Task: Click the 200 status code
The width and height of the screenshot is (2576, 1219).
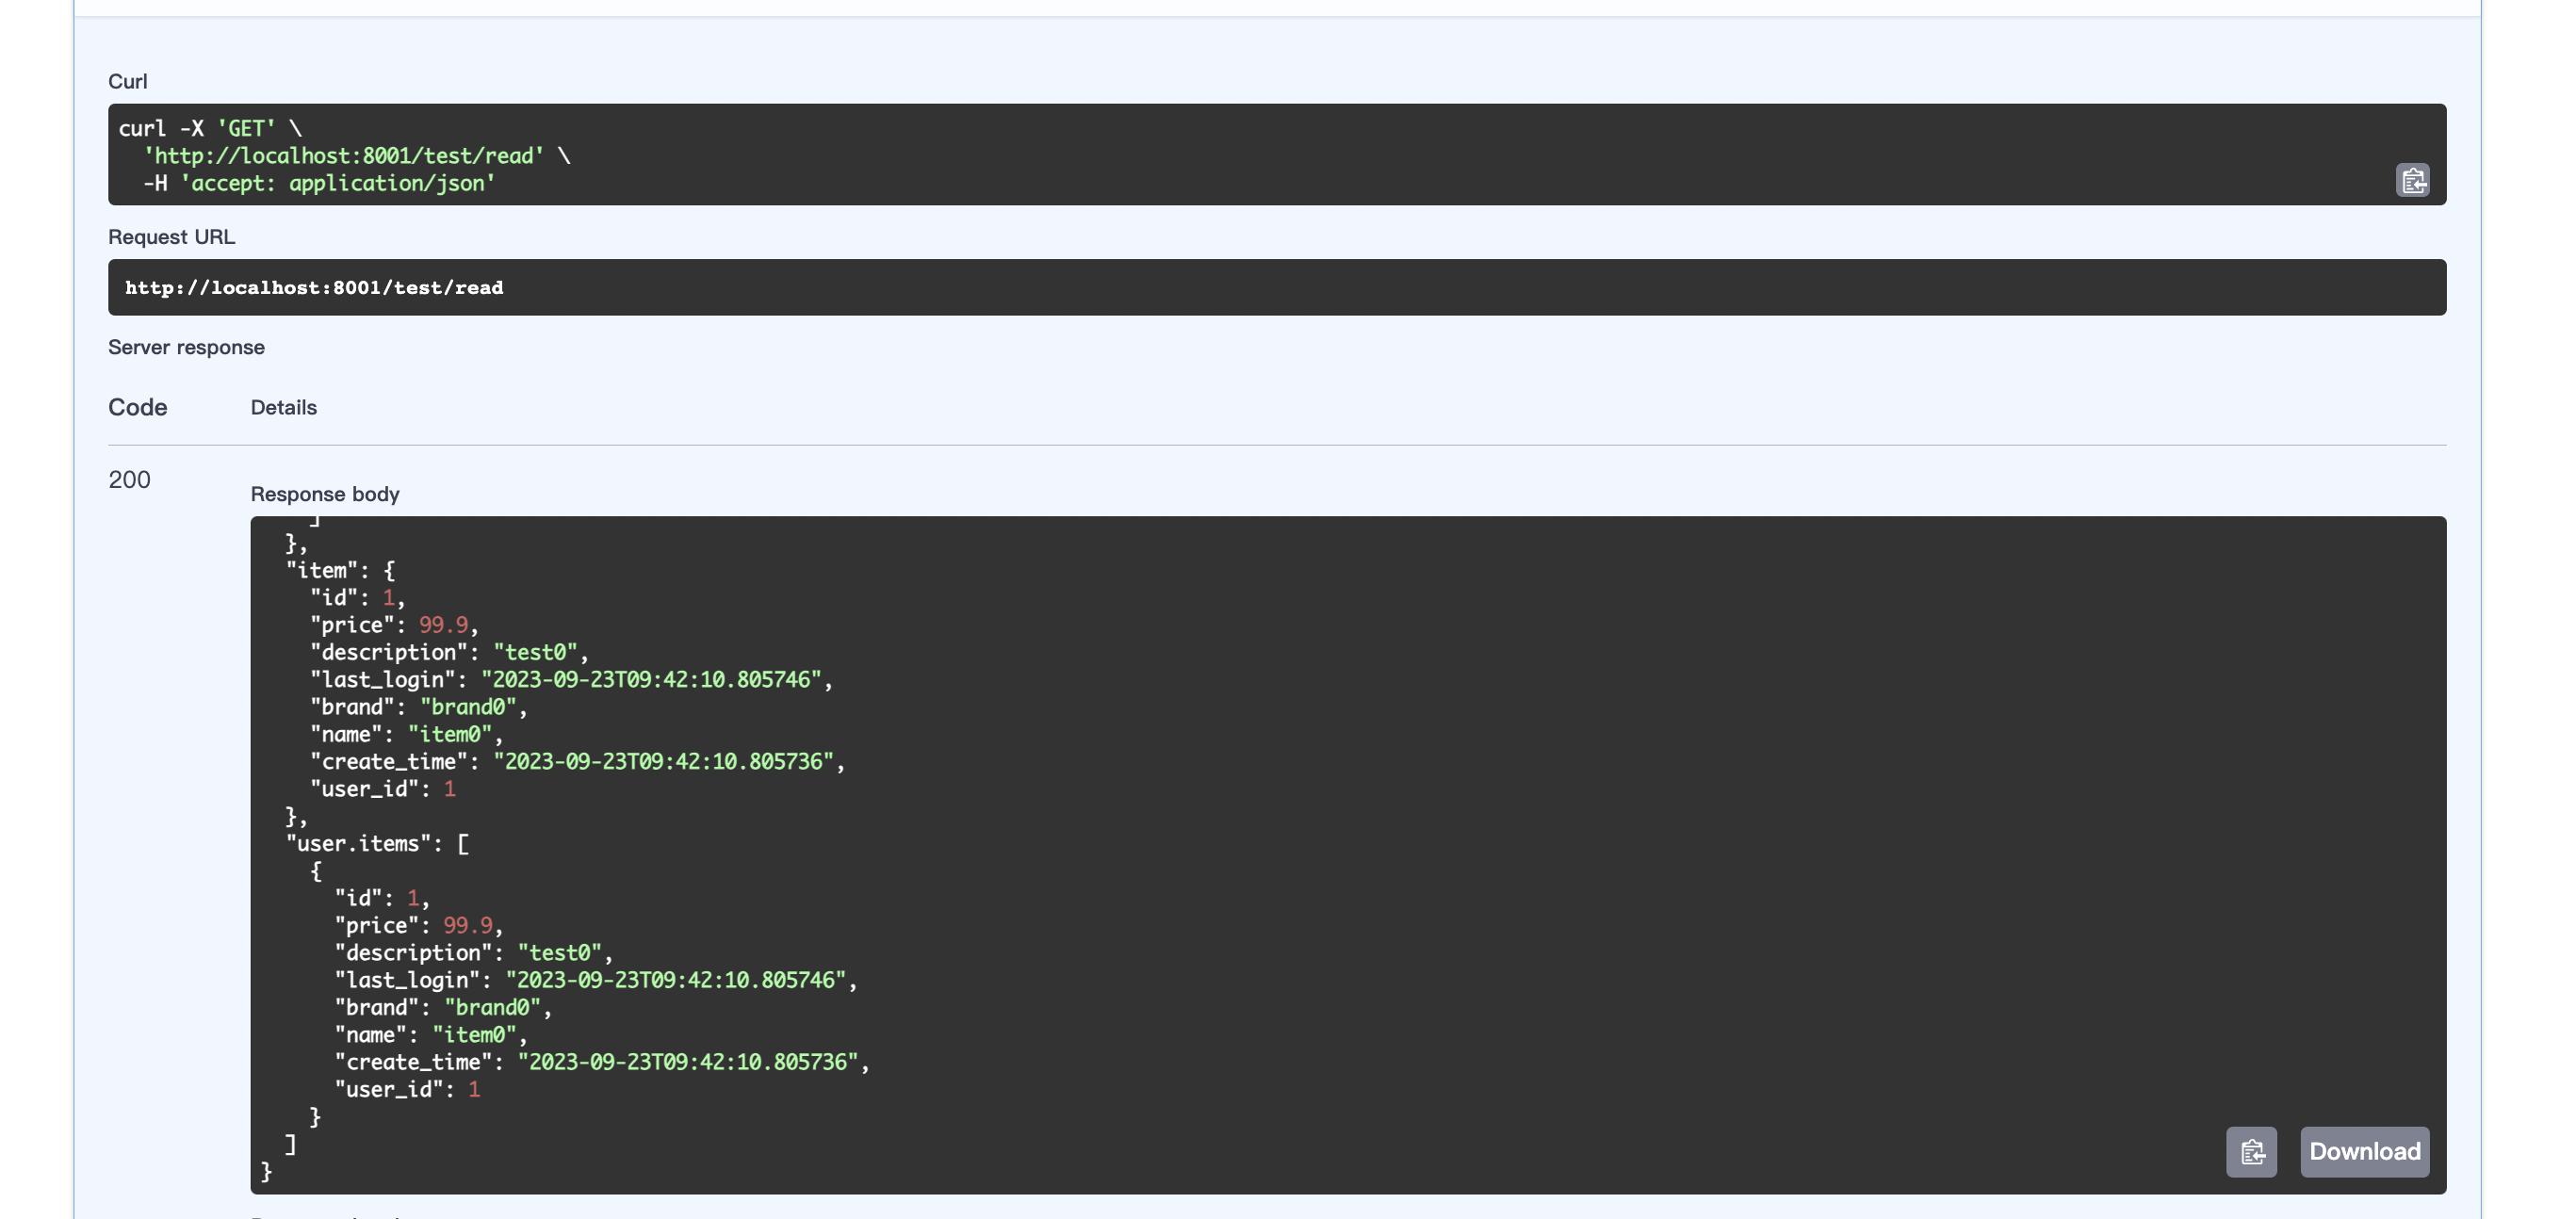Action: pos(129,480)
